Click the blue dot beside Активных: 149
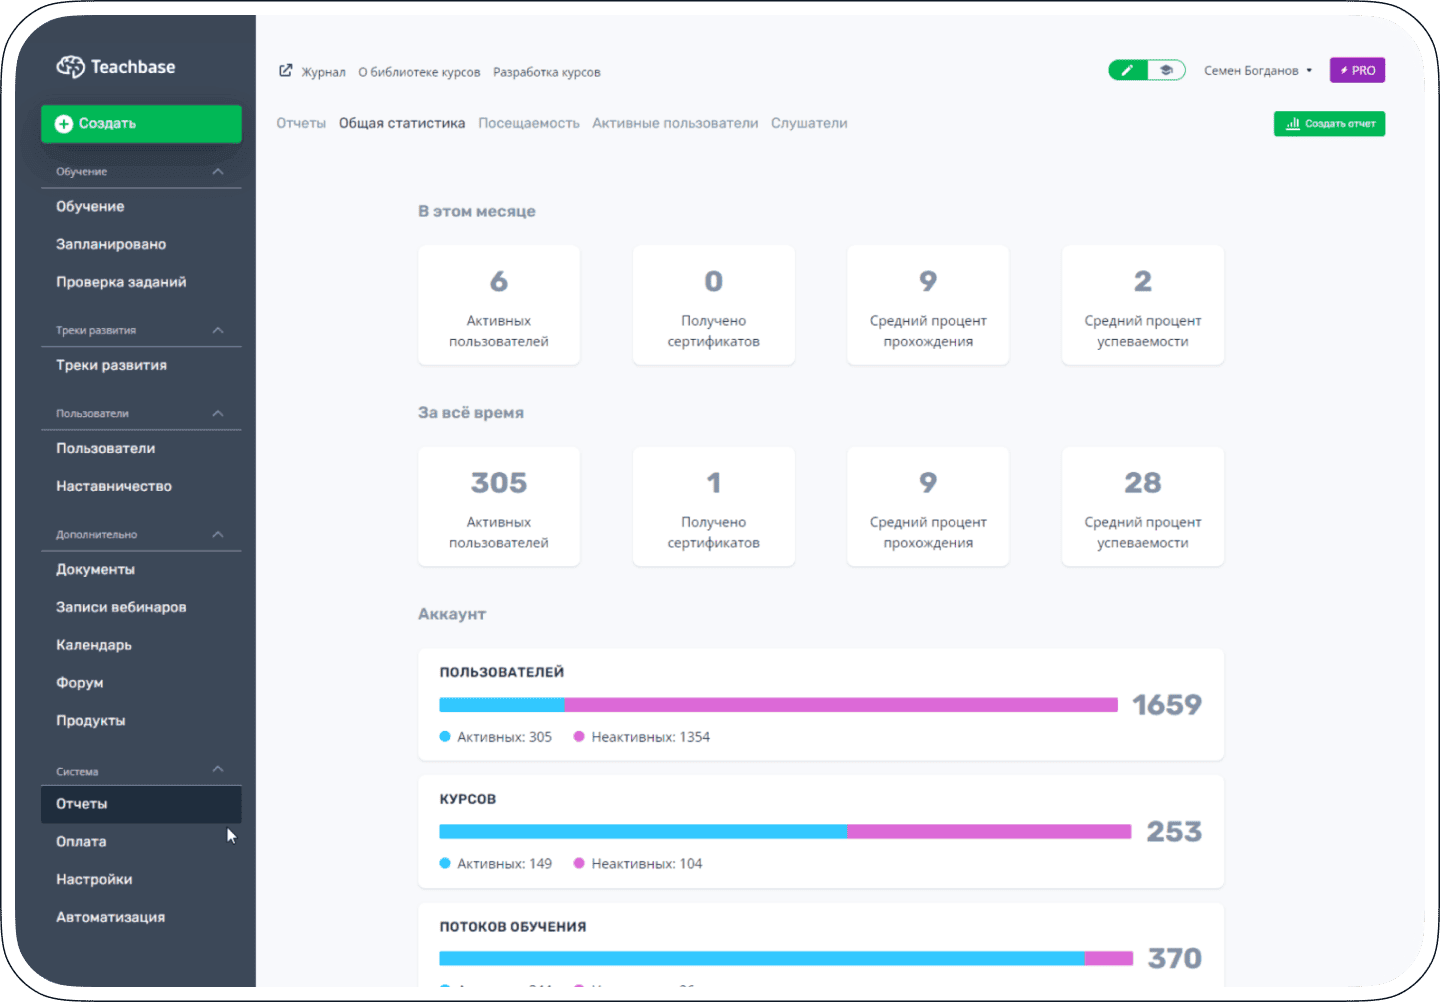This screenshot has height=1002, width=1440. pyautogui.click(x=445, y=863)
